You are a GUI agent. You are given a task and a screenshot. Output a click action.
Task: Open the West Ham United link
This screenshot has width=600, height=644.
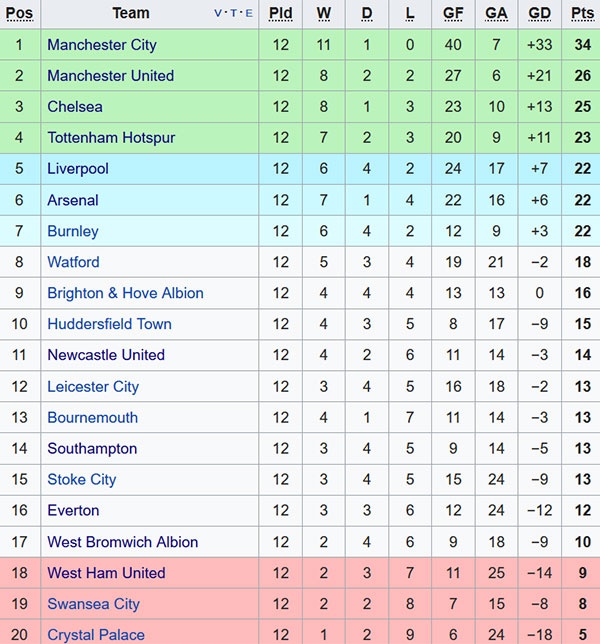pos(106,573)
